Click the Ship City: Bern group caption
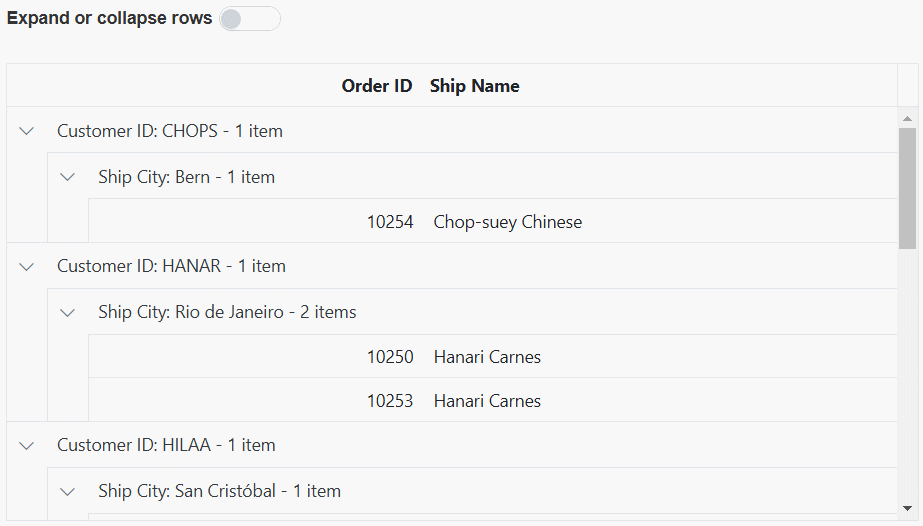Screen dimensions: 923x526 (186, 177)
